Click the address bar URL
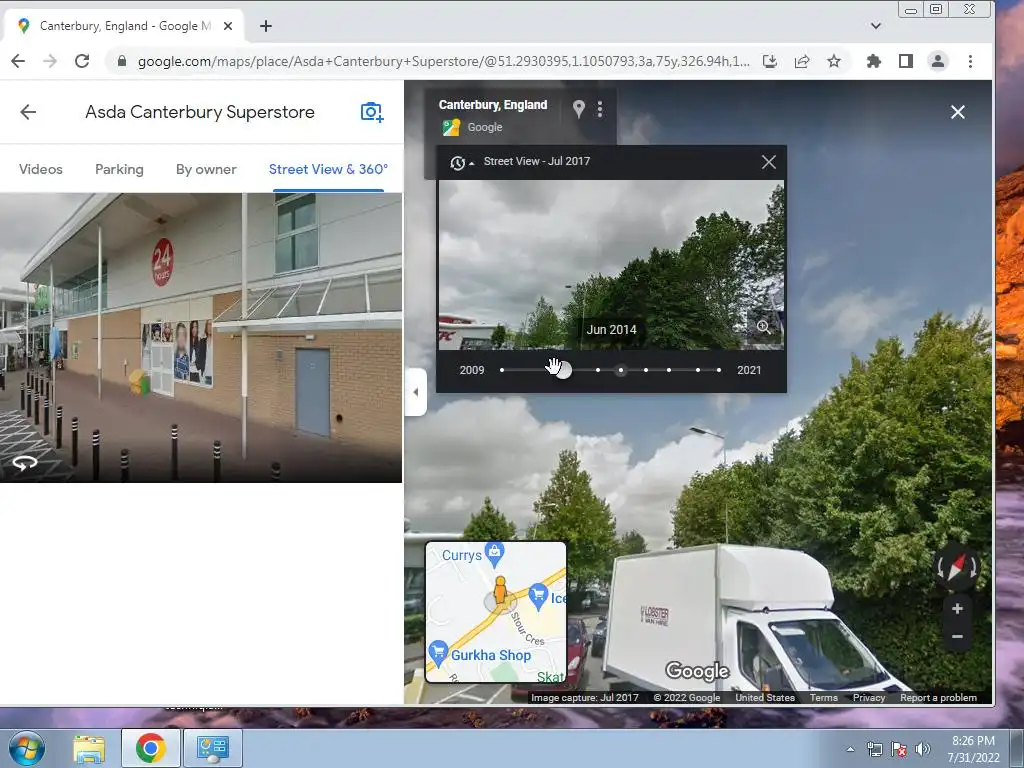The width and height of the screenshot is (1024, 768). coord(443,61)
